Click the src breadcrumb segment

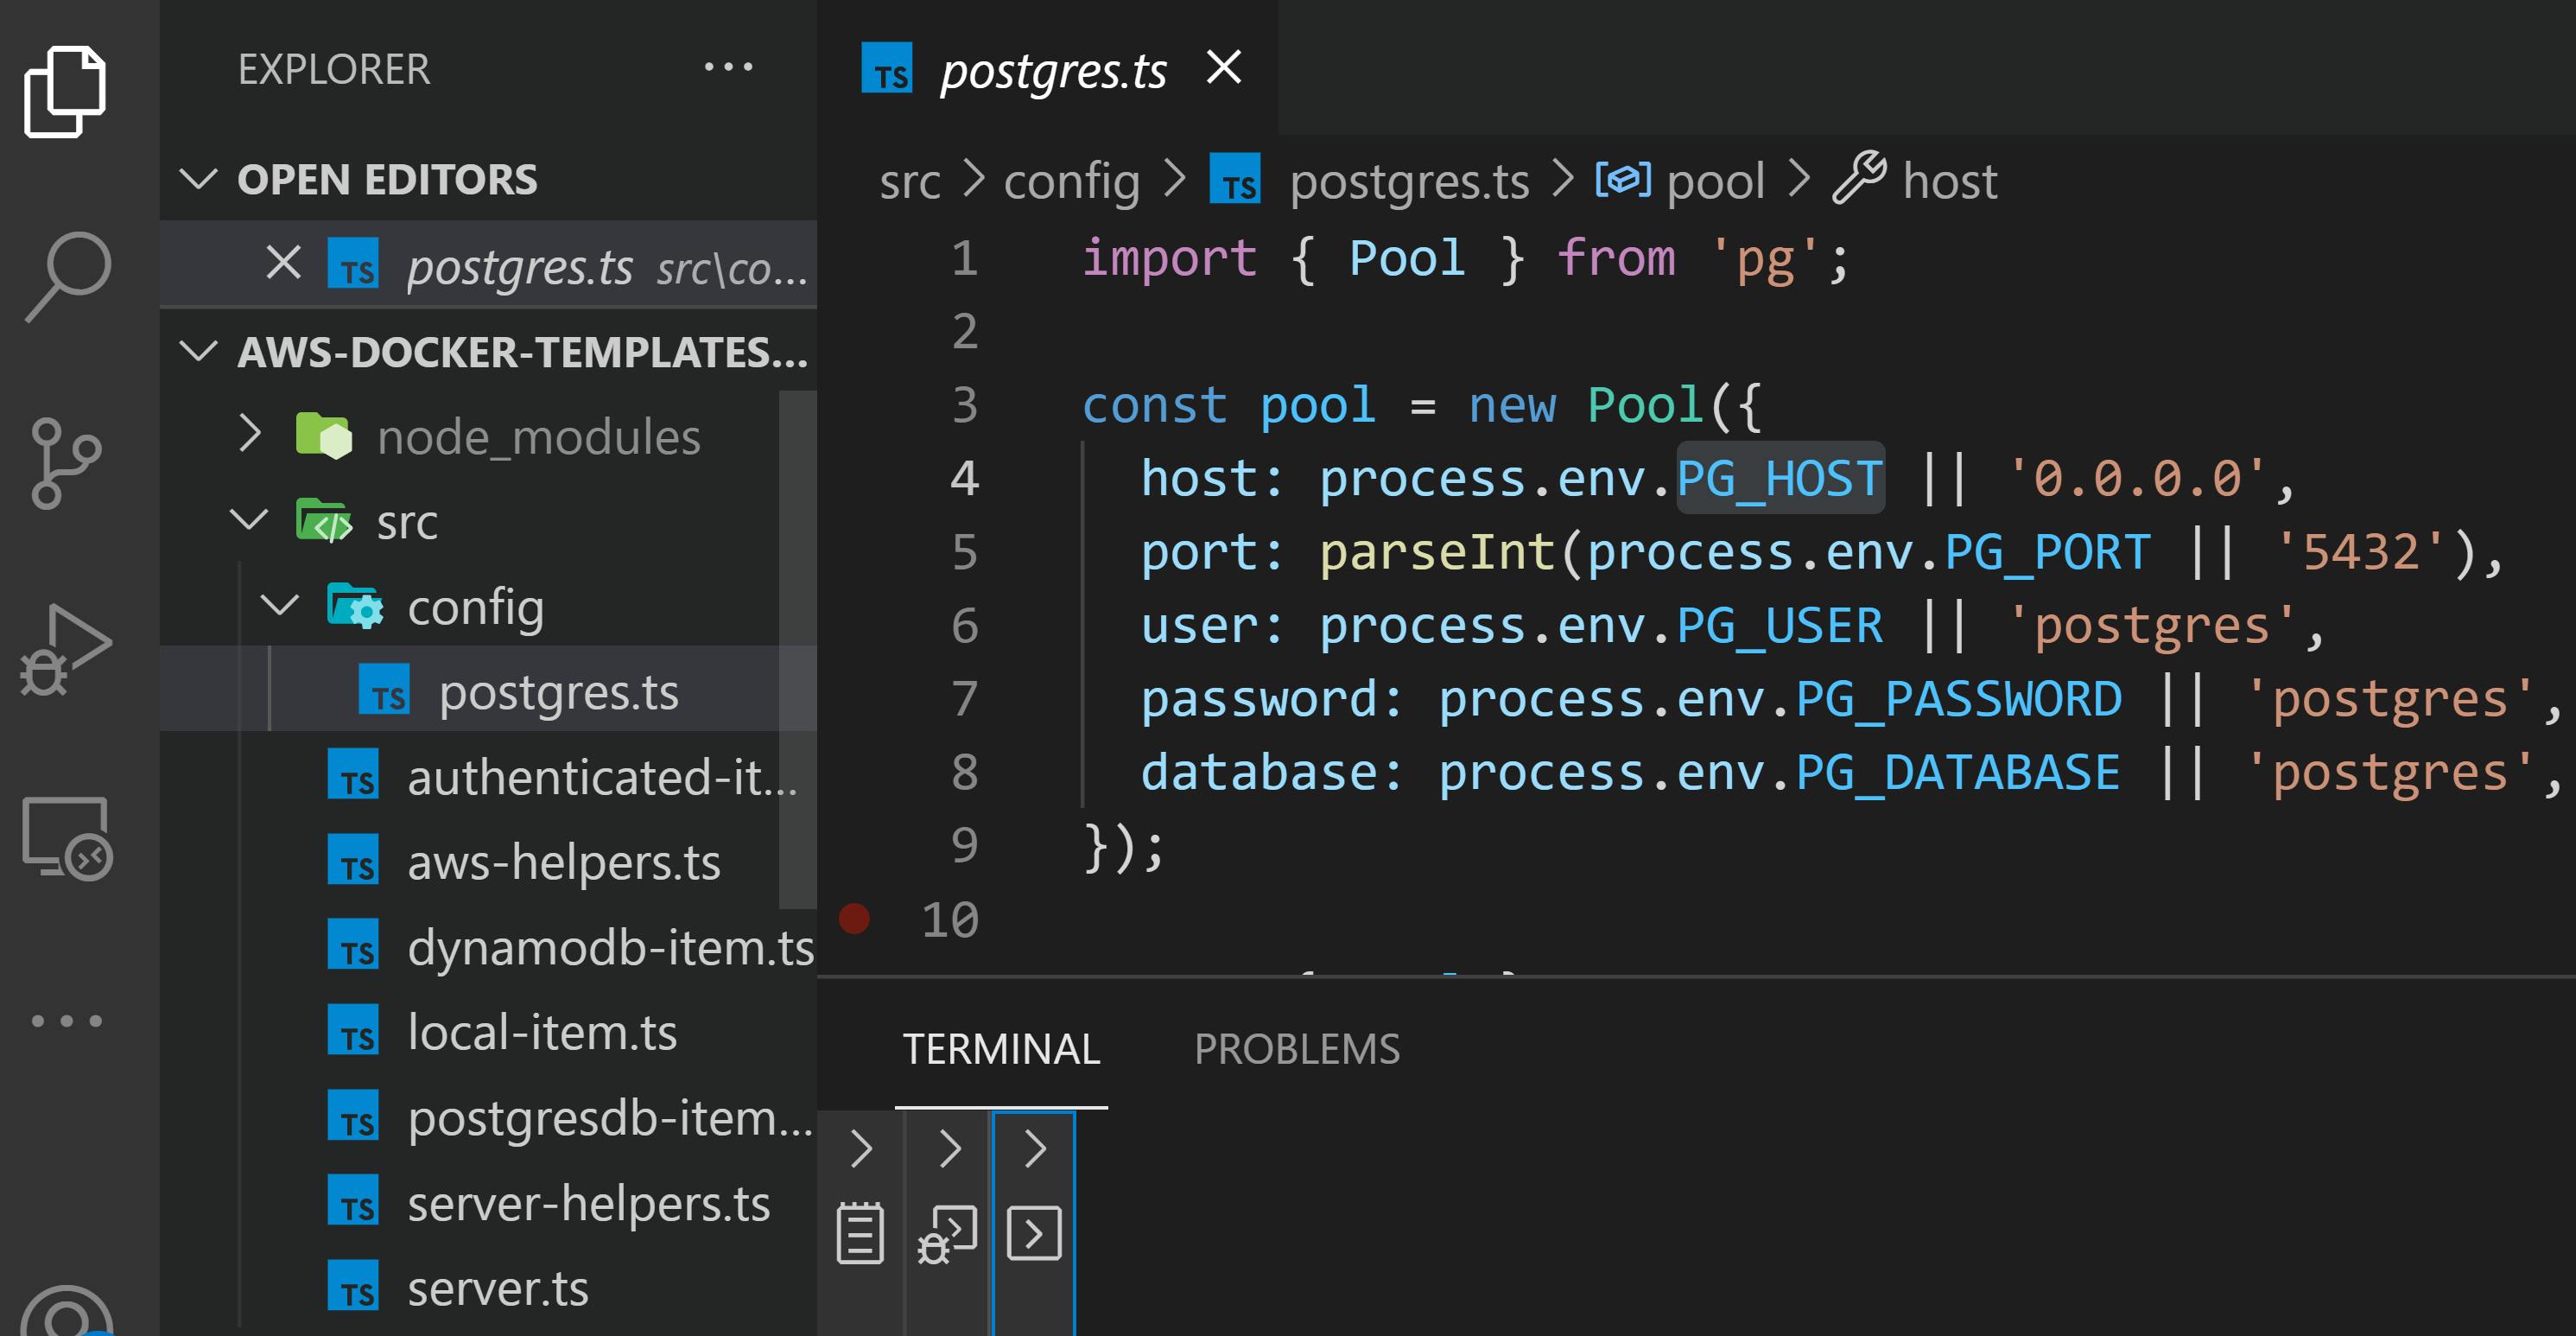click(909, 182)
